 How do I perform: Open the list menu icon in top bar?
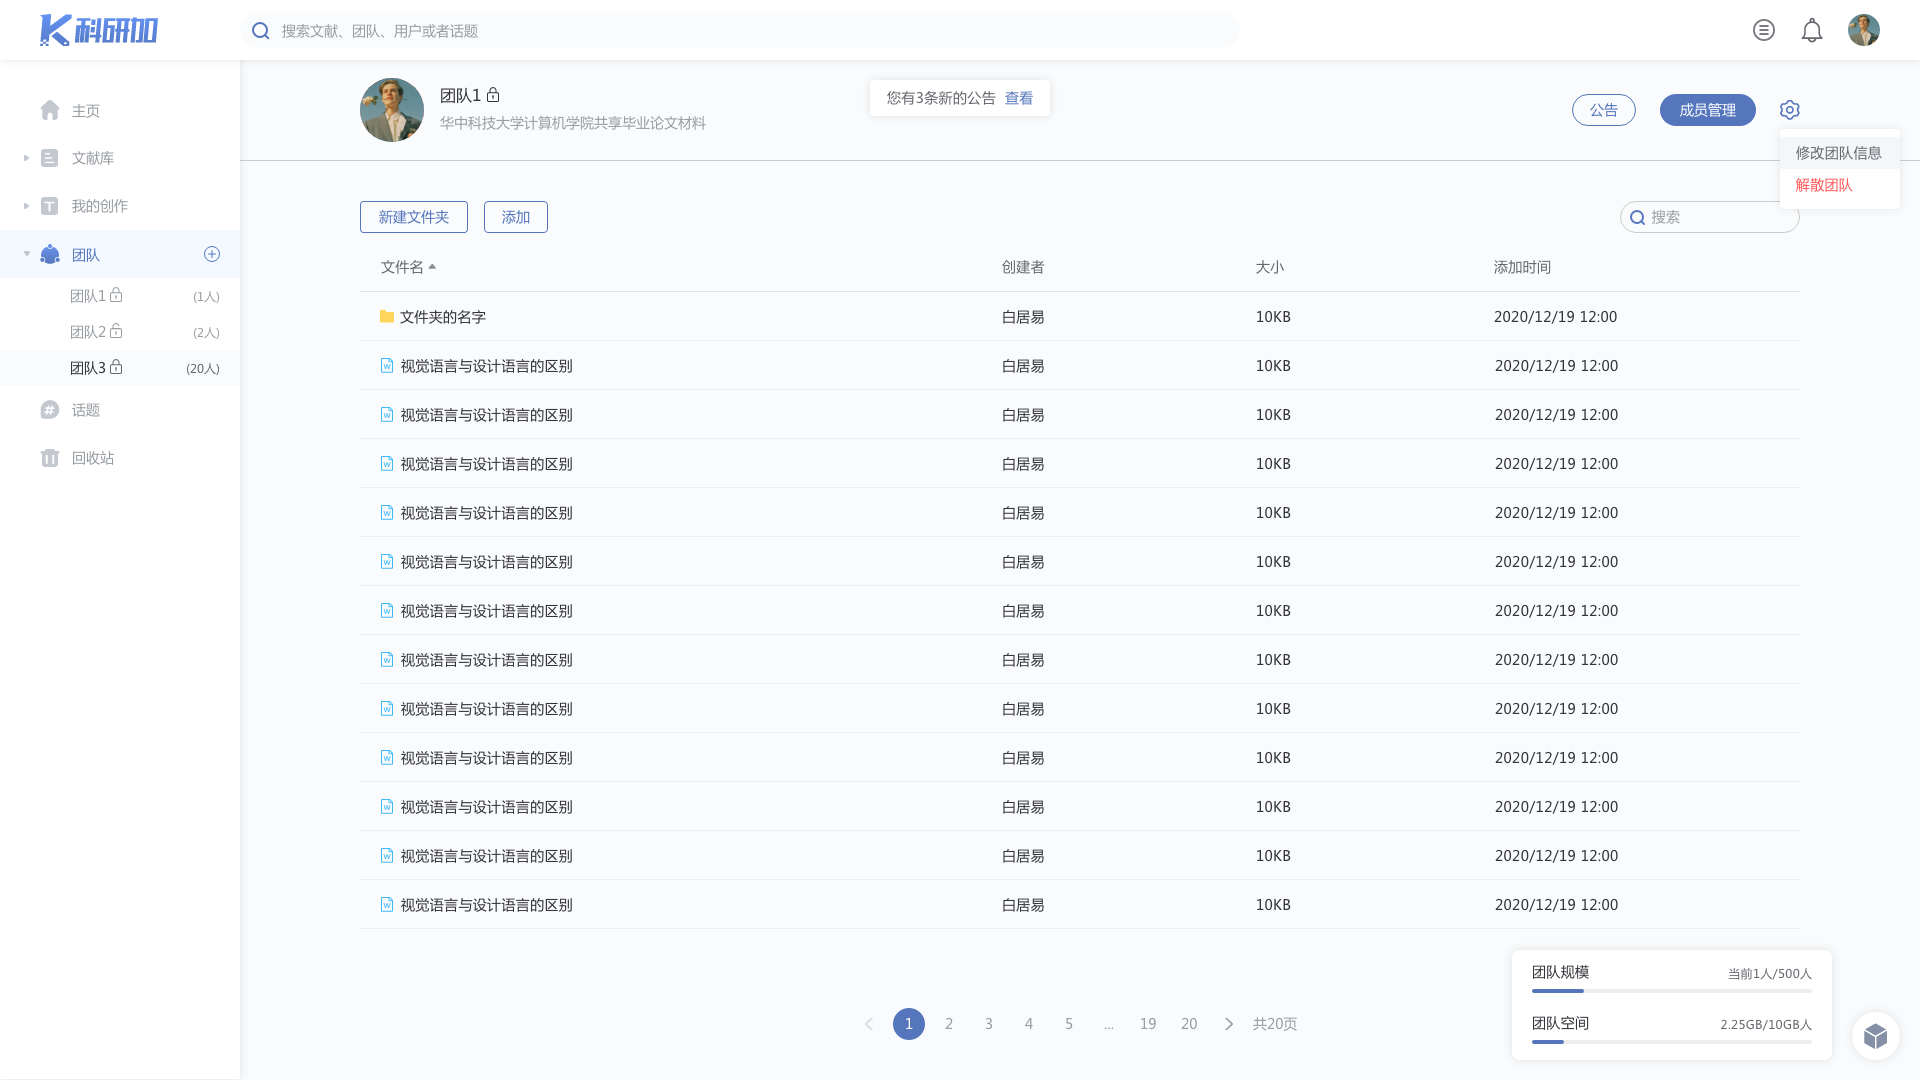point(1764,30)
